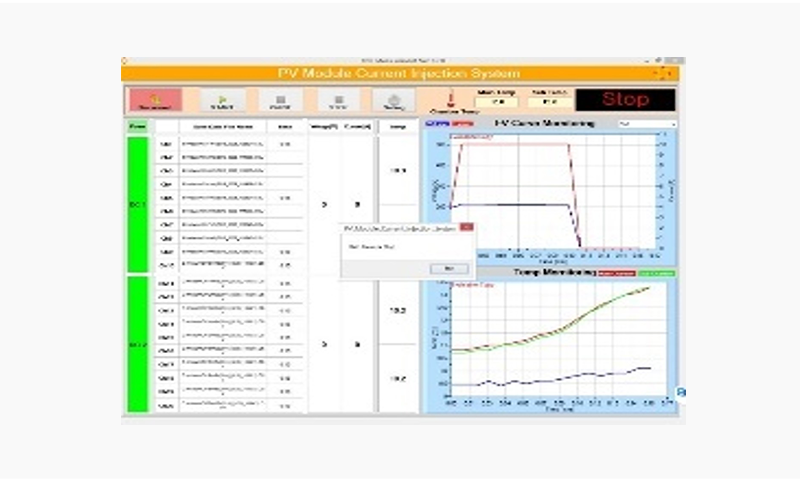Image resolution: width=800 pixels, height=479 pixels.
Task: Click the small blue icon beside temperature chart
Action: [680, 392]
